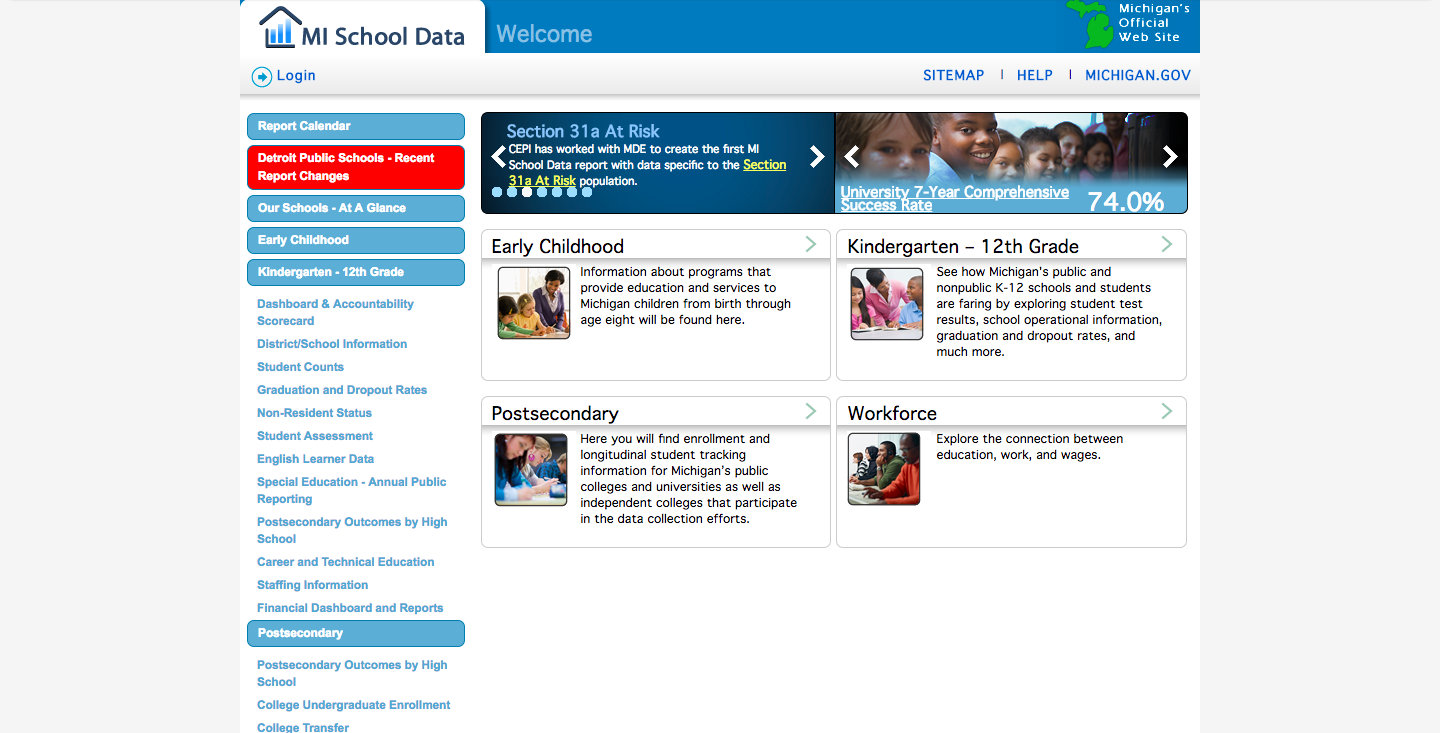This screenshot has width=1440, height=733.
Task: Open Workforce card arrow
Action: (x=1167, y=411)
